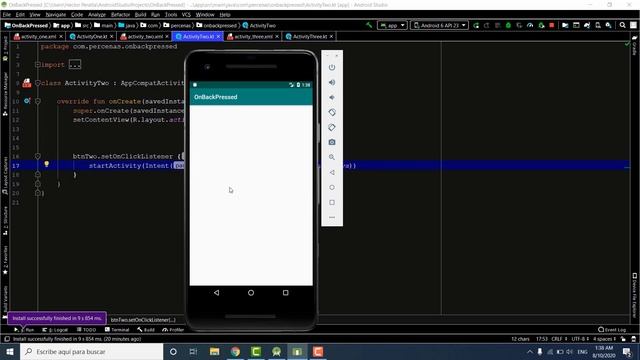
Task: Open the File menu
Action: click(7, 14)
